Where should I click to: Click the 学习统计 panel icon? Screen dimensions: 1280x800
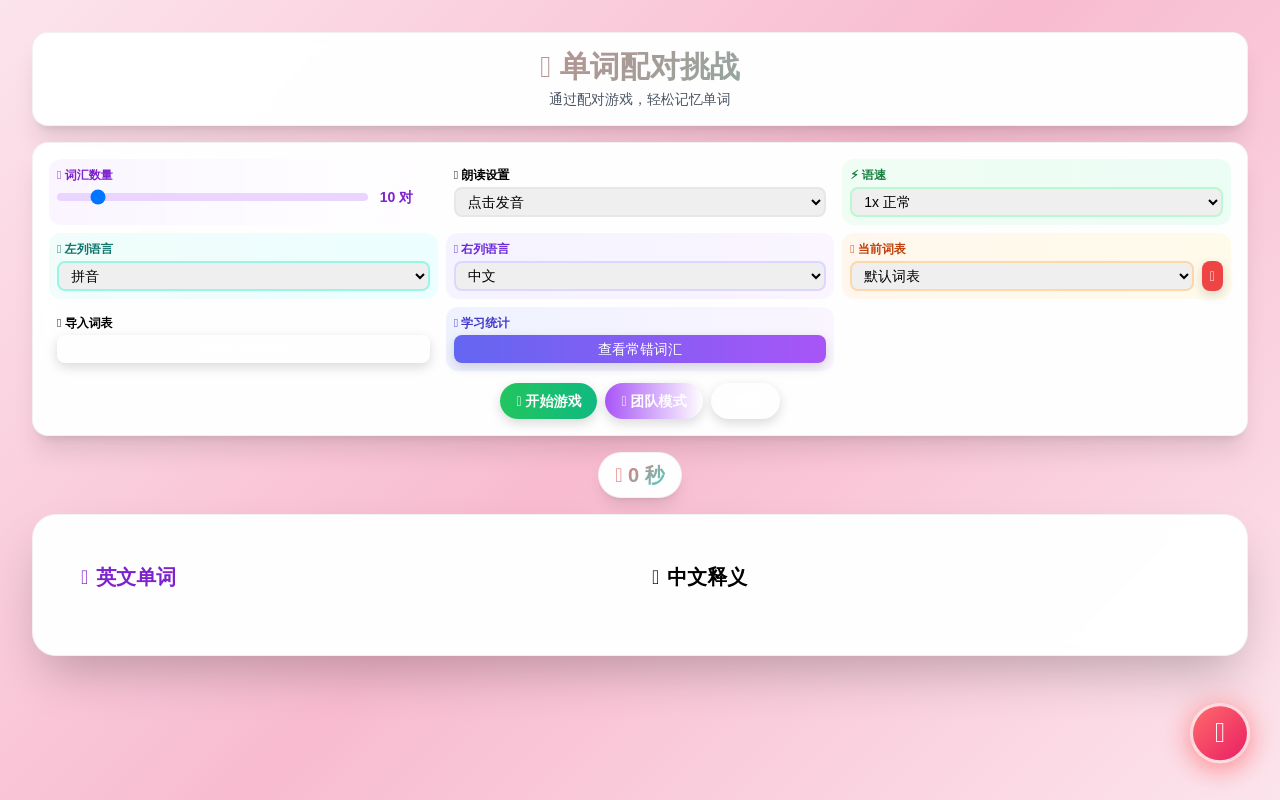point(456,322)
